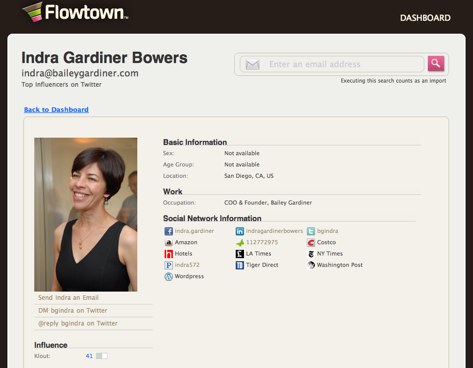The width and height of the screenshot is (473, 368).
Task: Click the Pandora icon next to indra572
Action: point(169,265)
